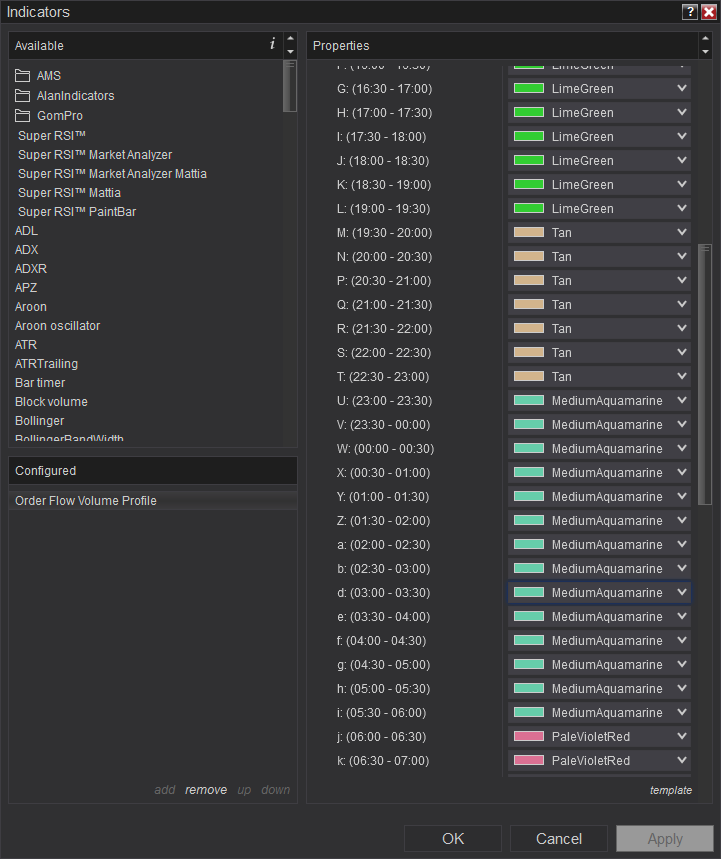Select Super RSI™ PaintBar indicator
Image resolution: width=721 pixels, height=859 pixels.
click(77, 212)
